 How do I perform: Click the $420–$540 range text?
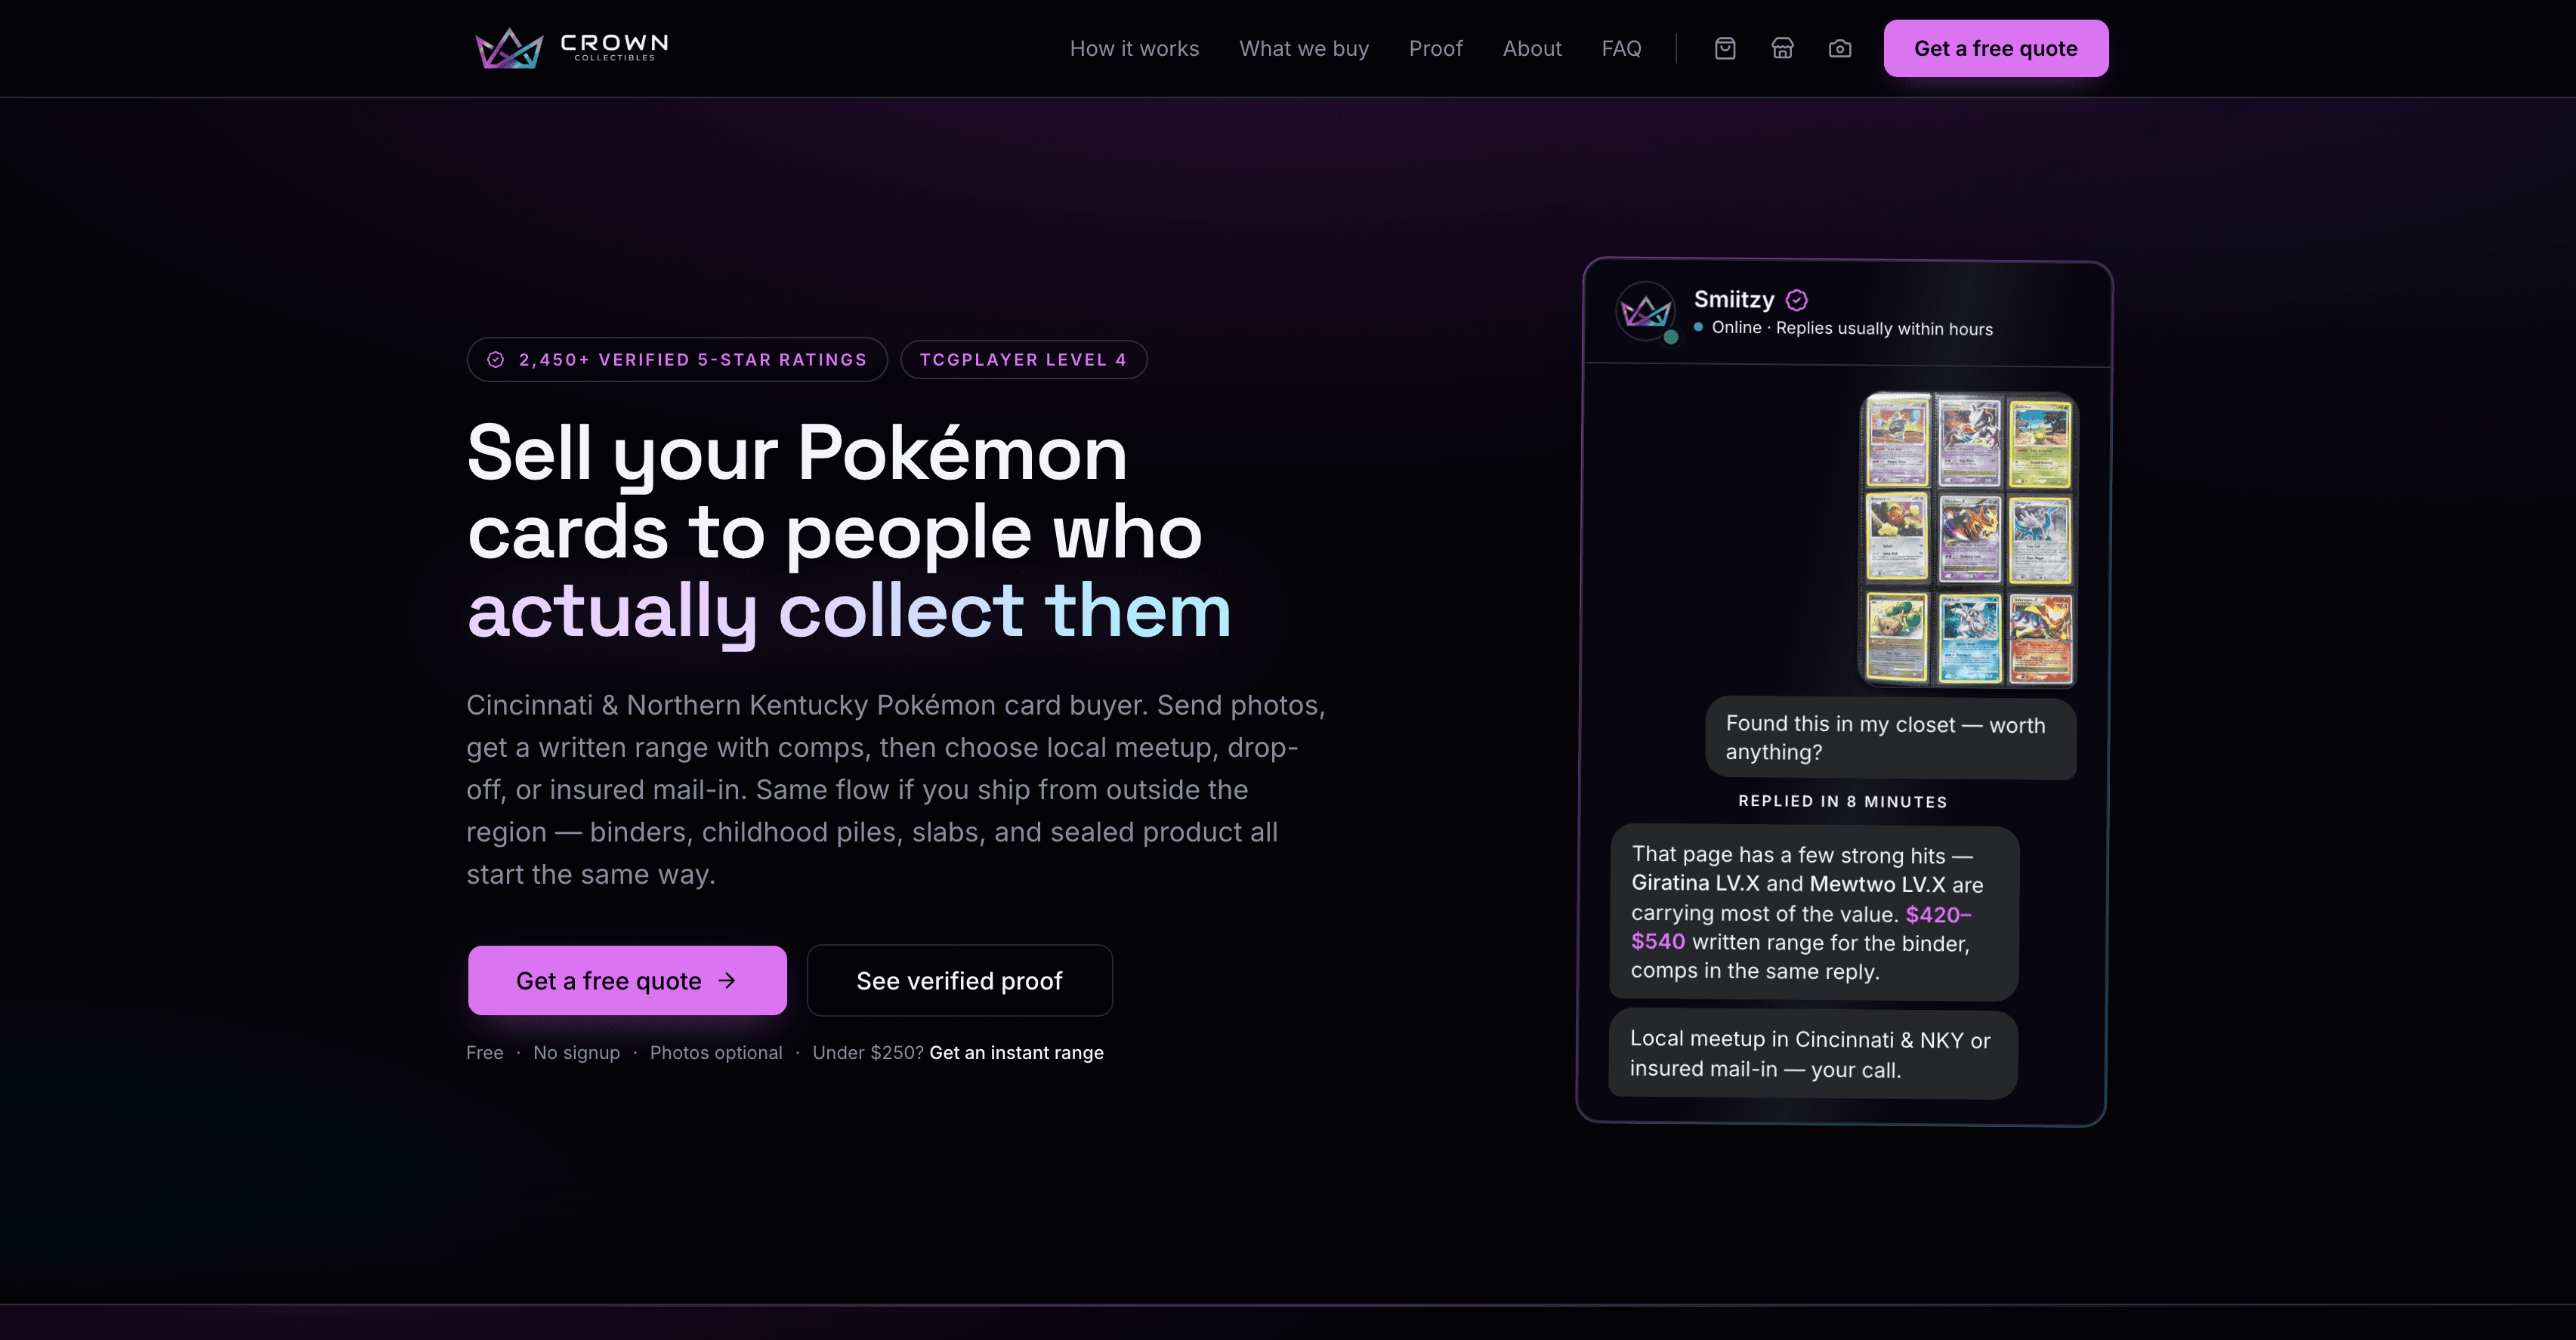coord(1800,928)
